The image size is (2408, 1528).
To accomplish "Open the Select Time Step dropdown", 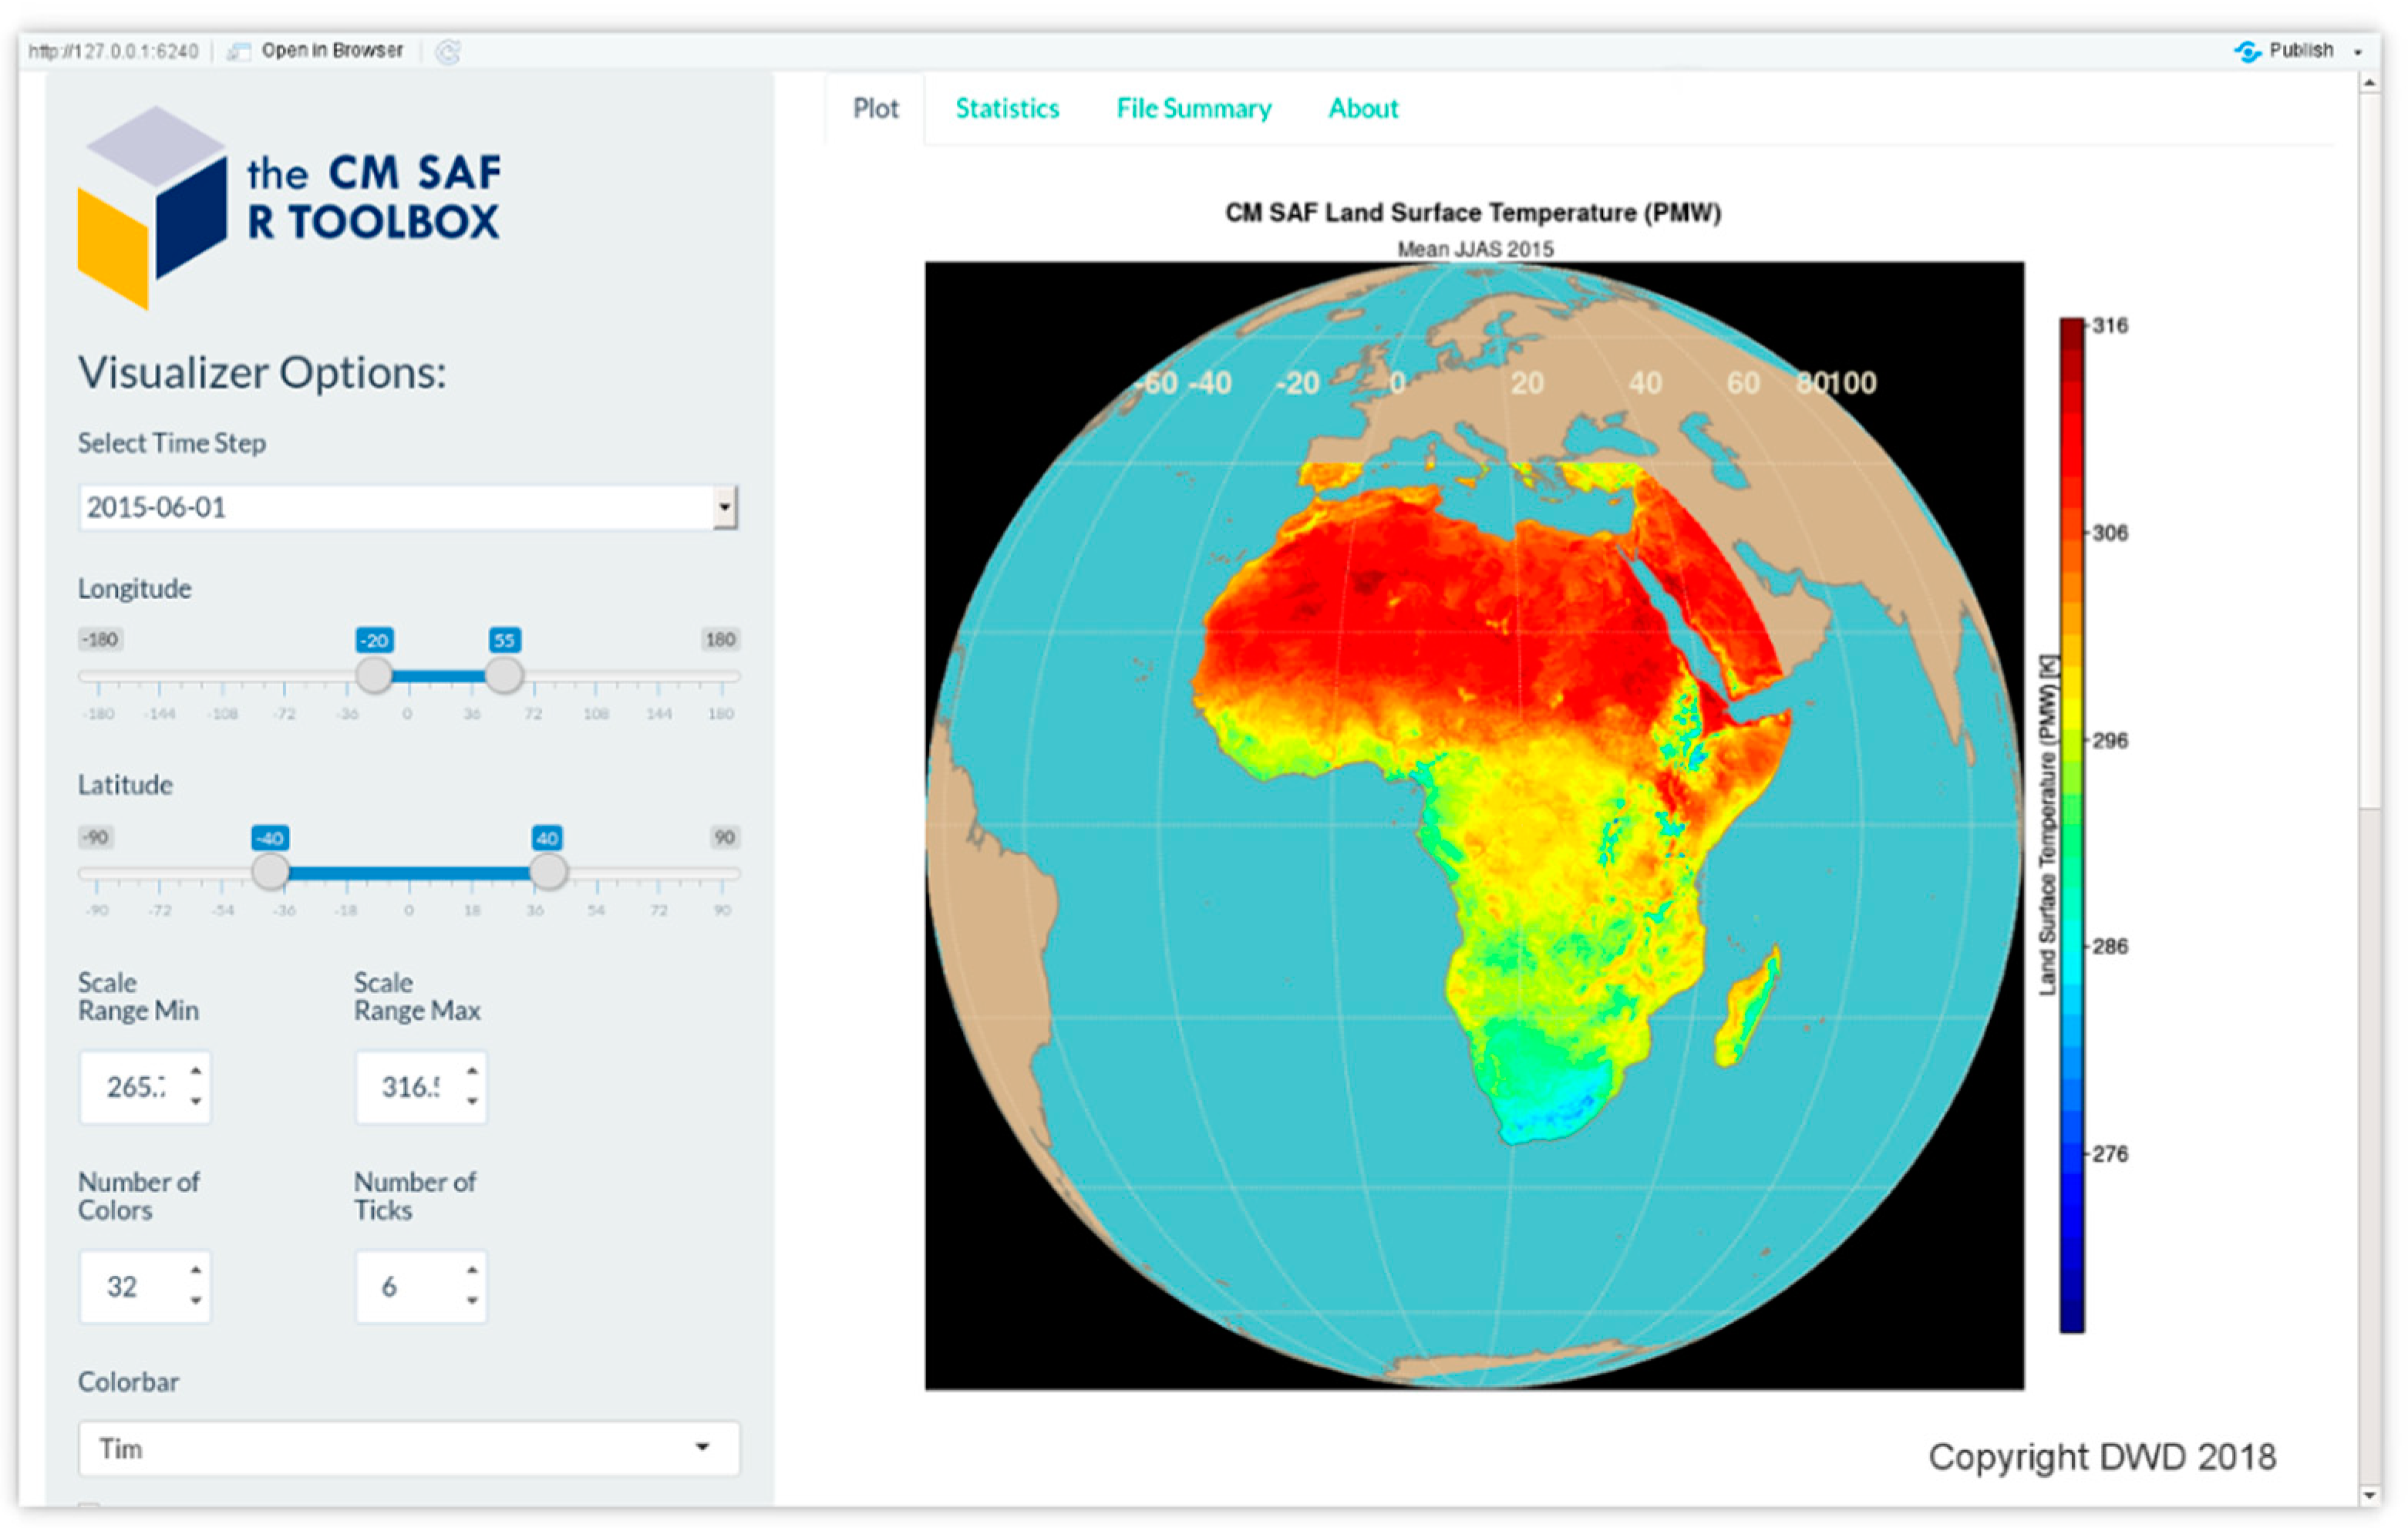I will [725, 507].
